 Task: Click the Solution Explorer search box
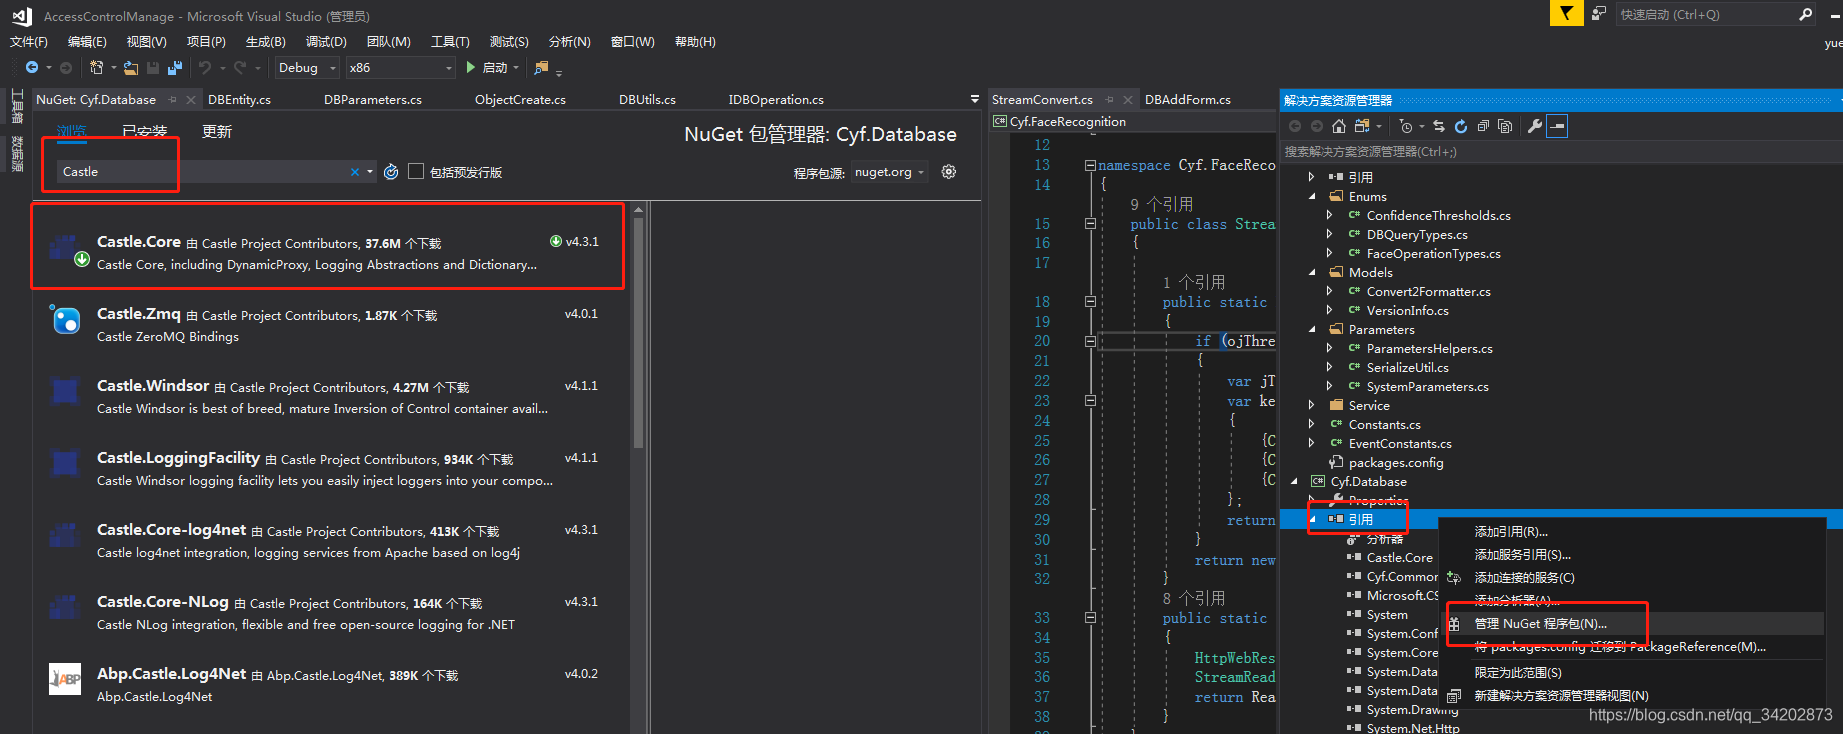click(x=1560, y=152)
